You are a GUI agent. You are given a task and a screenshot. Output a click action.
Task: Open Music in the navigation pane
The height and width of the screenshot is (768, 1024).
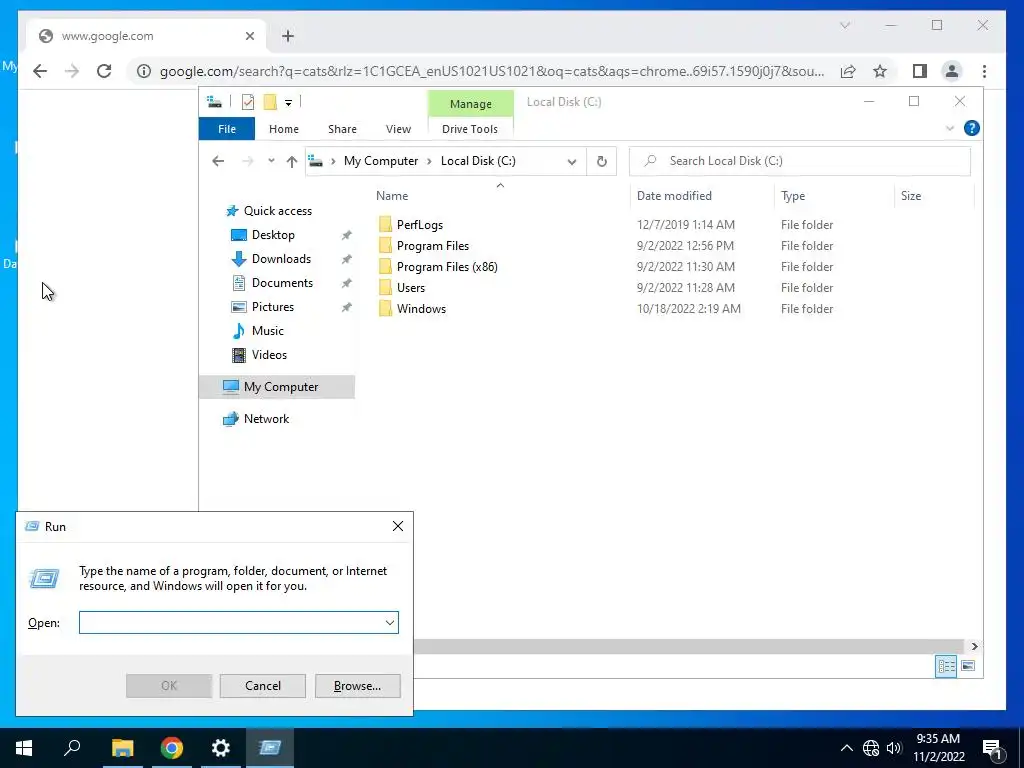point(268,331)
